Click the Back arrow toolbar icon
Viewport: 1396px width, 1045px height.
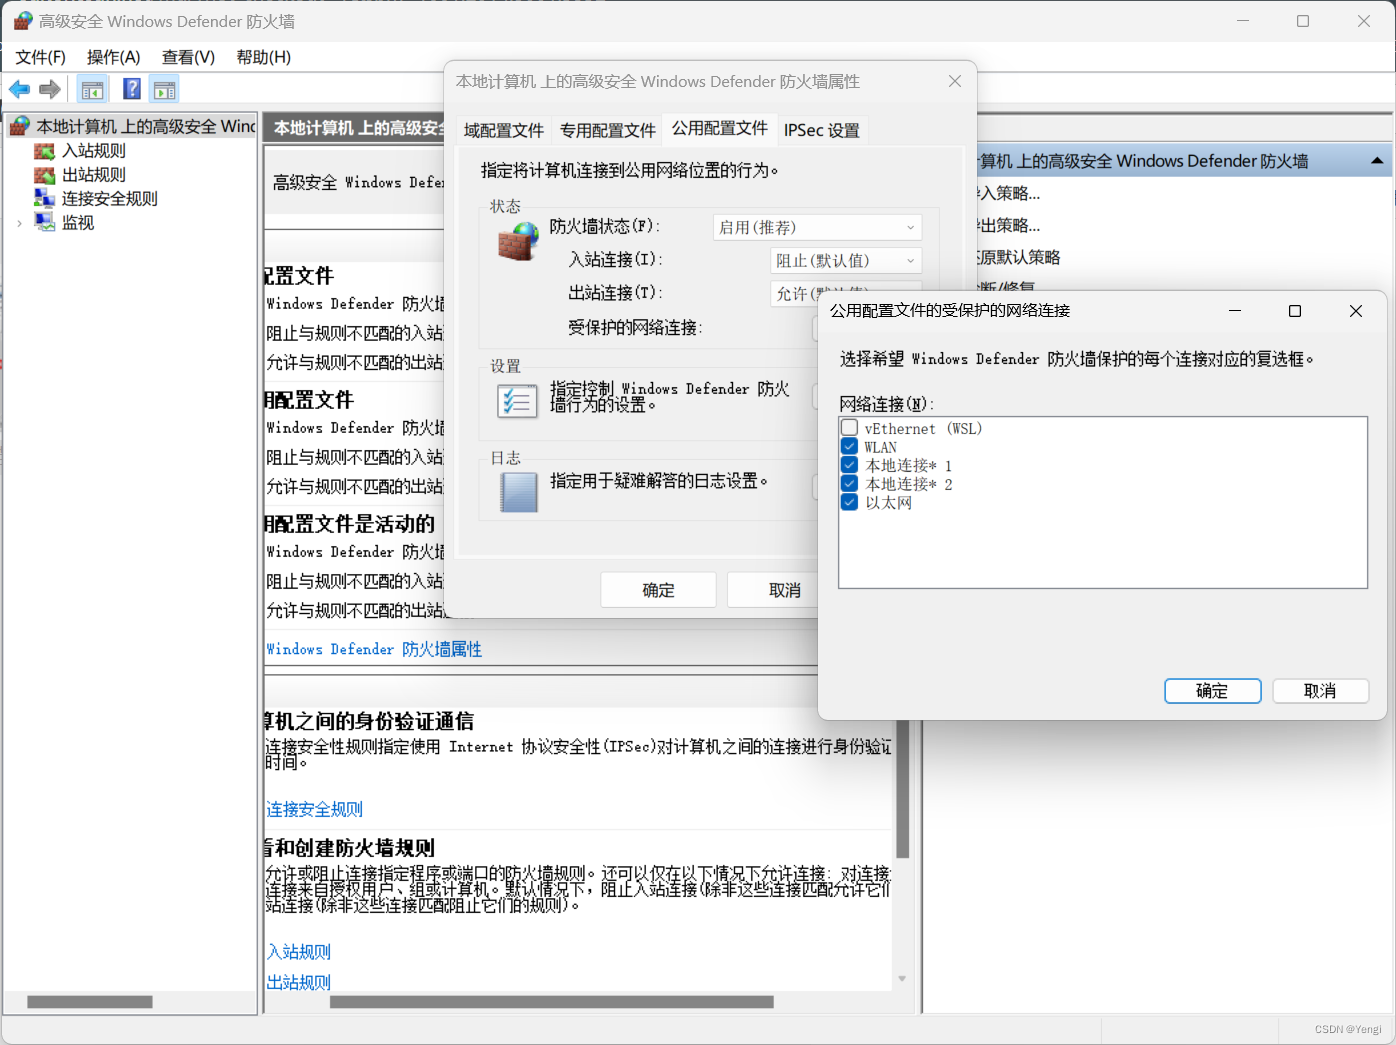(x=19, y=90)
